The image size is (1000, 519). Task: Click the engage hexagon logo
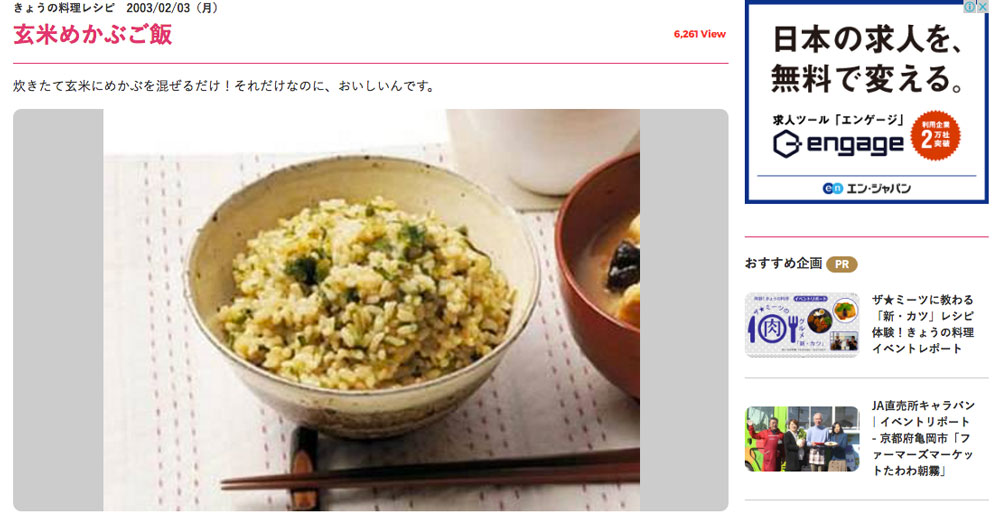tap(786, 144)
